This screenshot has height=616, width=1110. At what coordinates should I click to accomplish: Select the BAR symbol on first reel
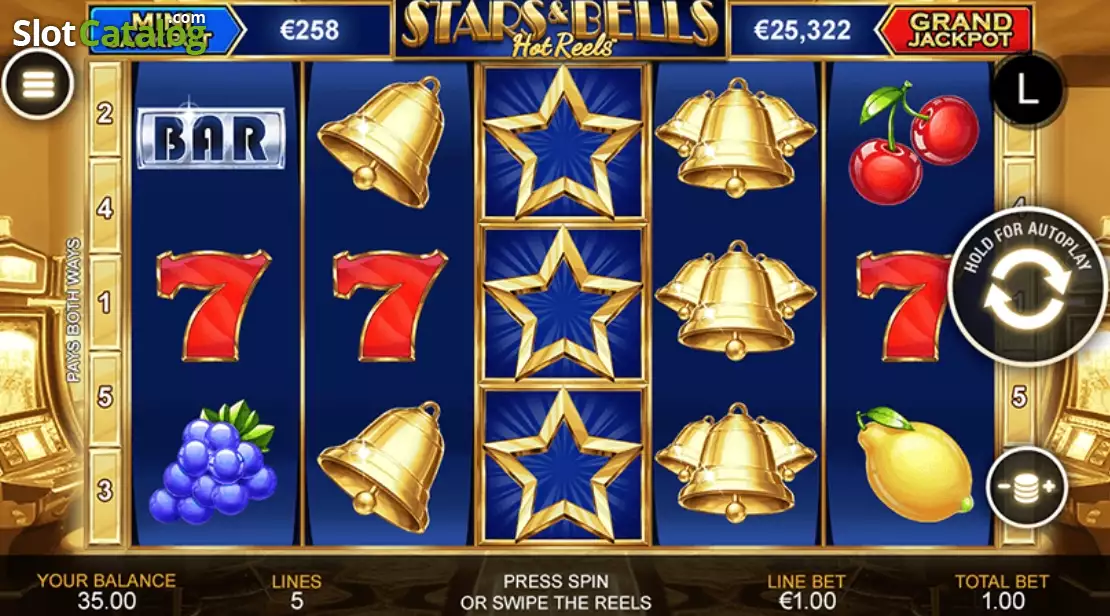coord(211,138)
